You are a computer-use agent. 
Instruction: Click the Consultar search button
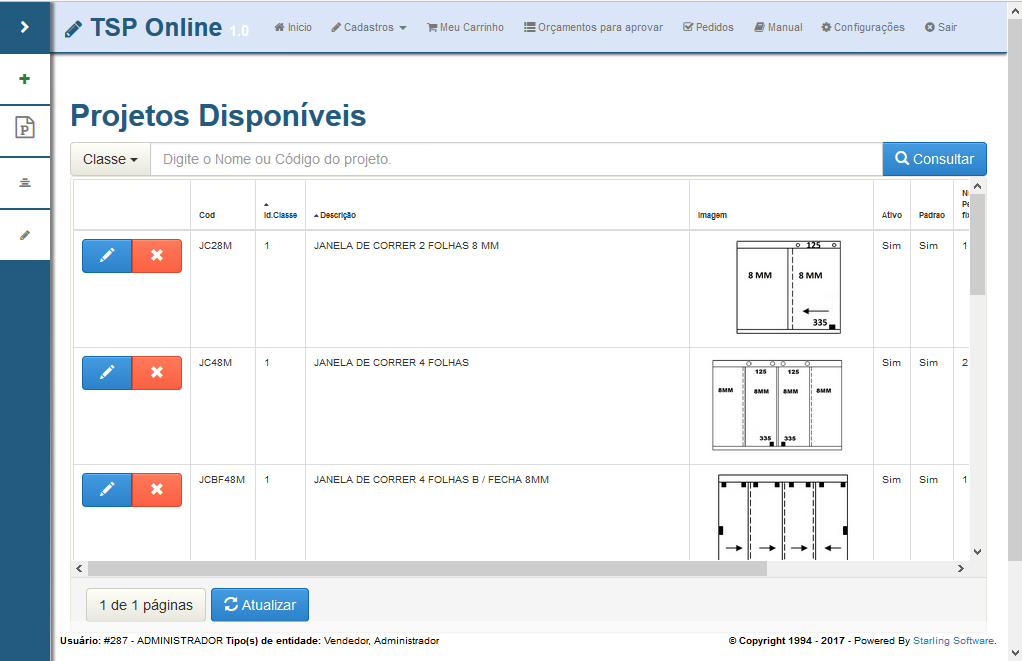pyautogui.click(x=935, y=159)
